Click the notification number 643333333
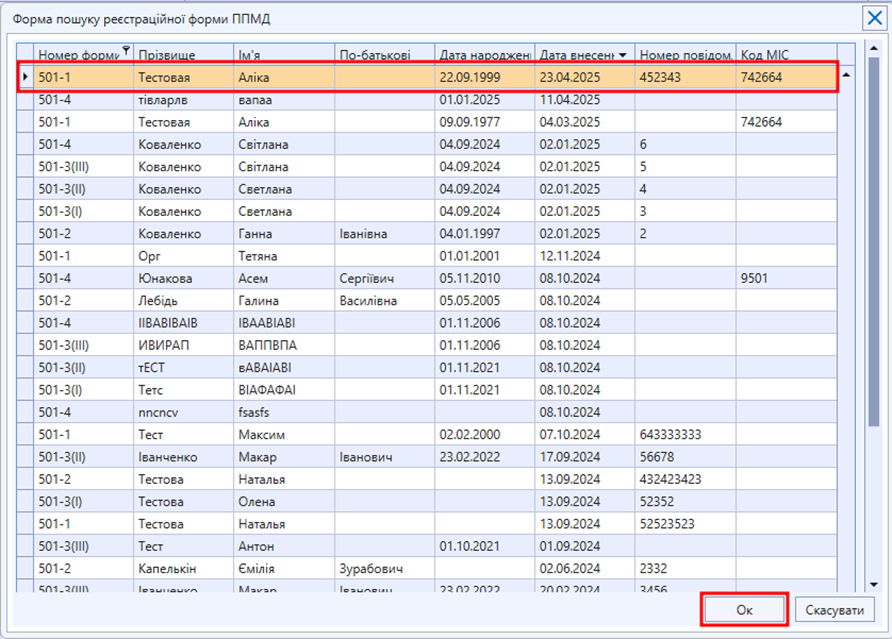This screenshot has height=639, width=892. (685, 434)
